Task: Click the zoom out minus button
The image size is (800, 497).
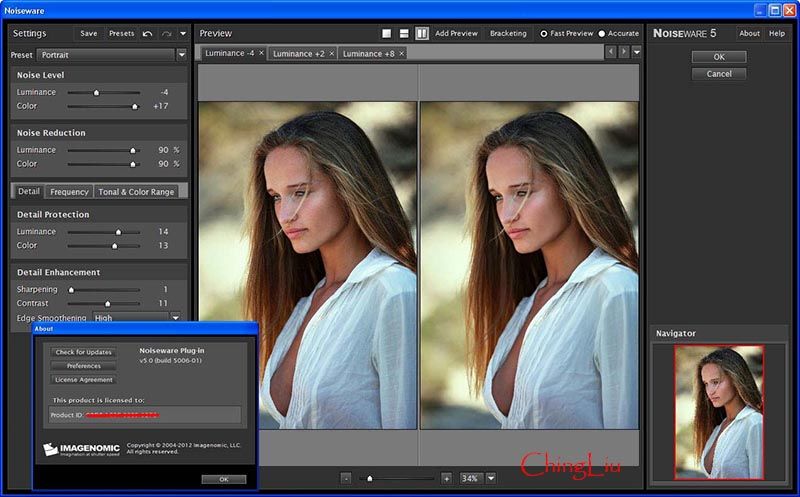Action: (x=345, y=478)
